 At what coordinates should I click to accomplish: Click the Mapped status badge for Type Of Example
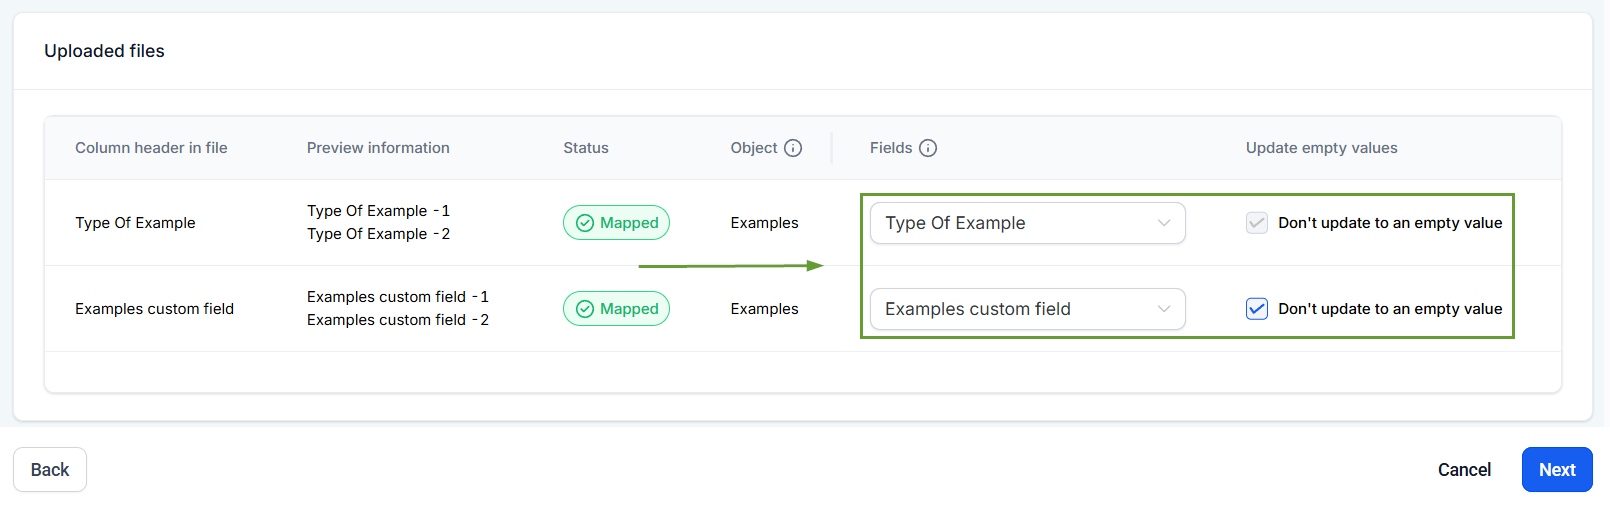click(x=616, y=223)
